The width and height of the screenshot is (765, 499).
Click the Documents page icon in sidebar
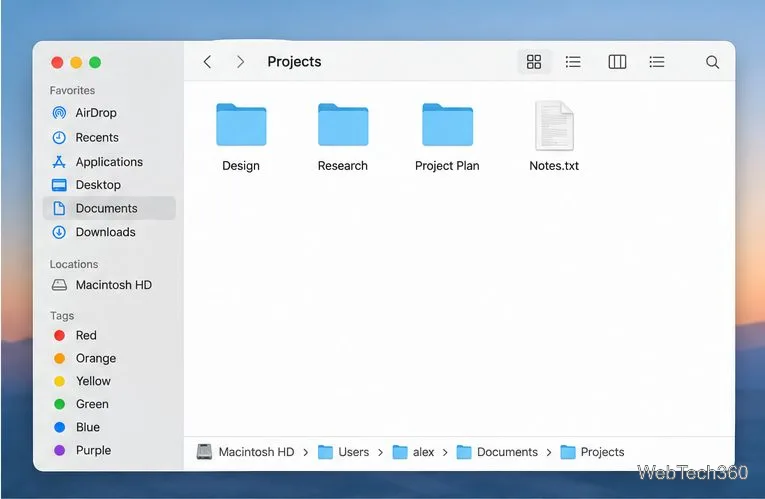pos(59,208)
